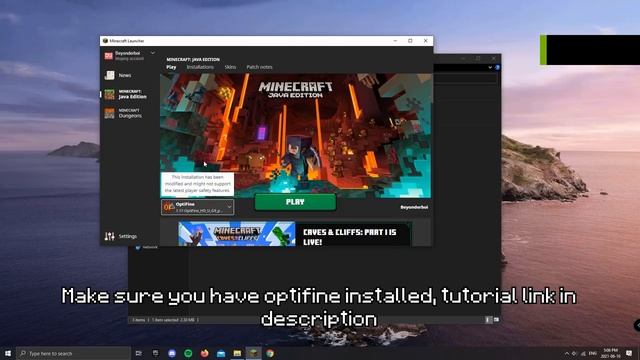Open the Caves & Cliffs news thumbnail

click(x=237, y=234)
